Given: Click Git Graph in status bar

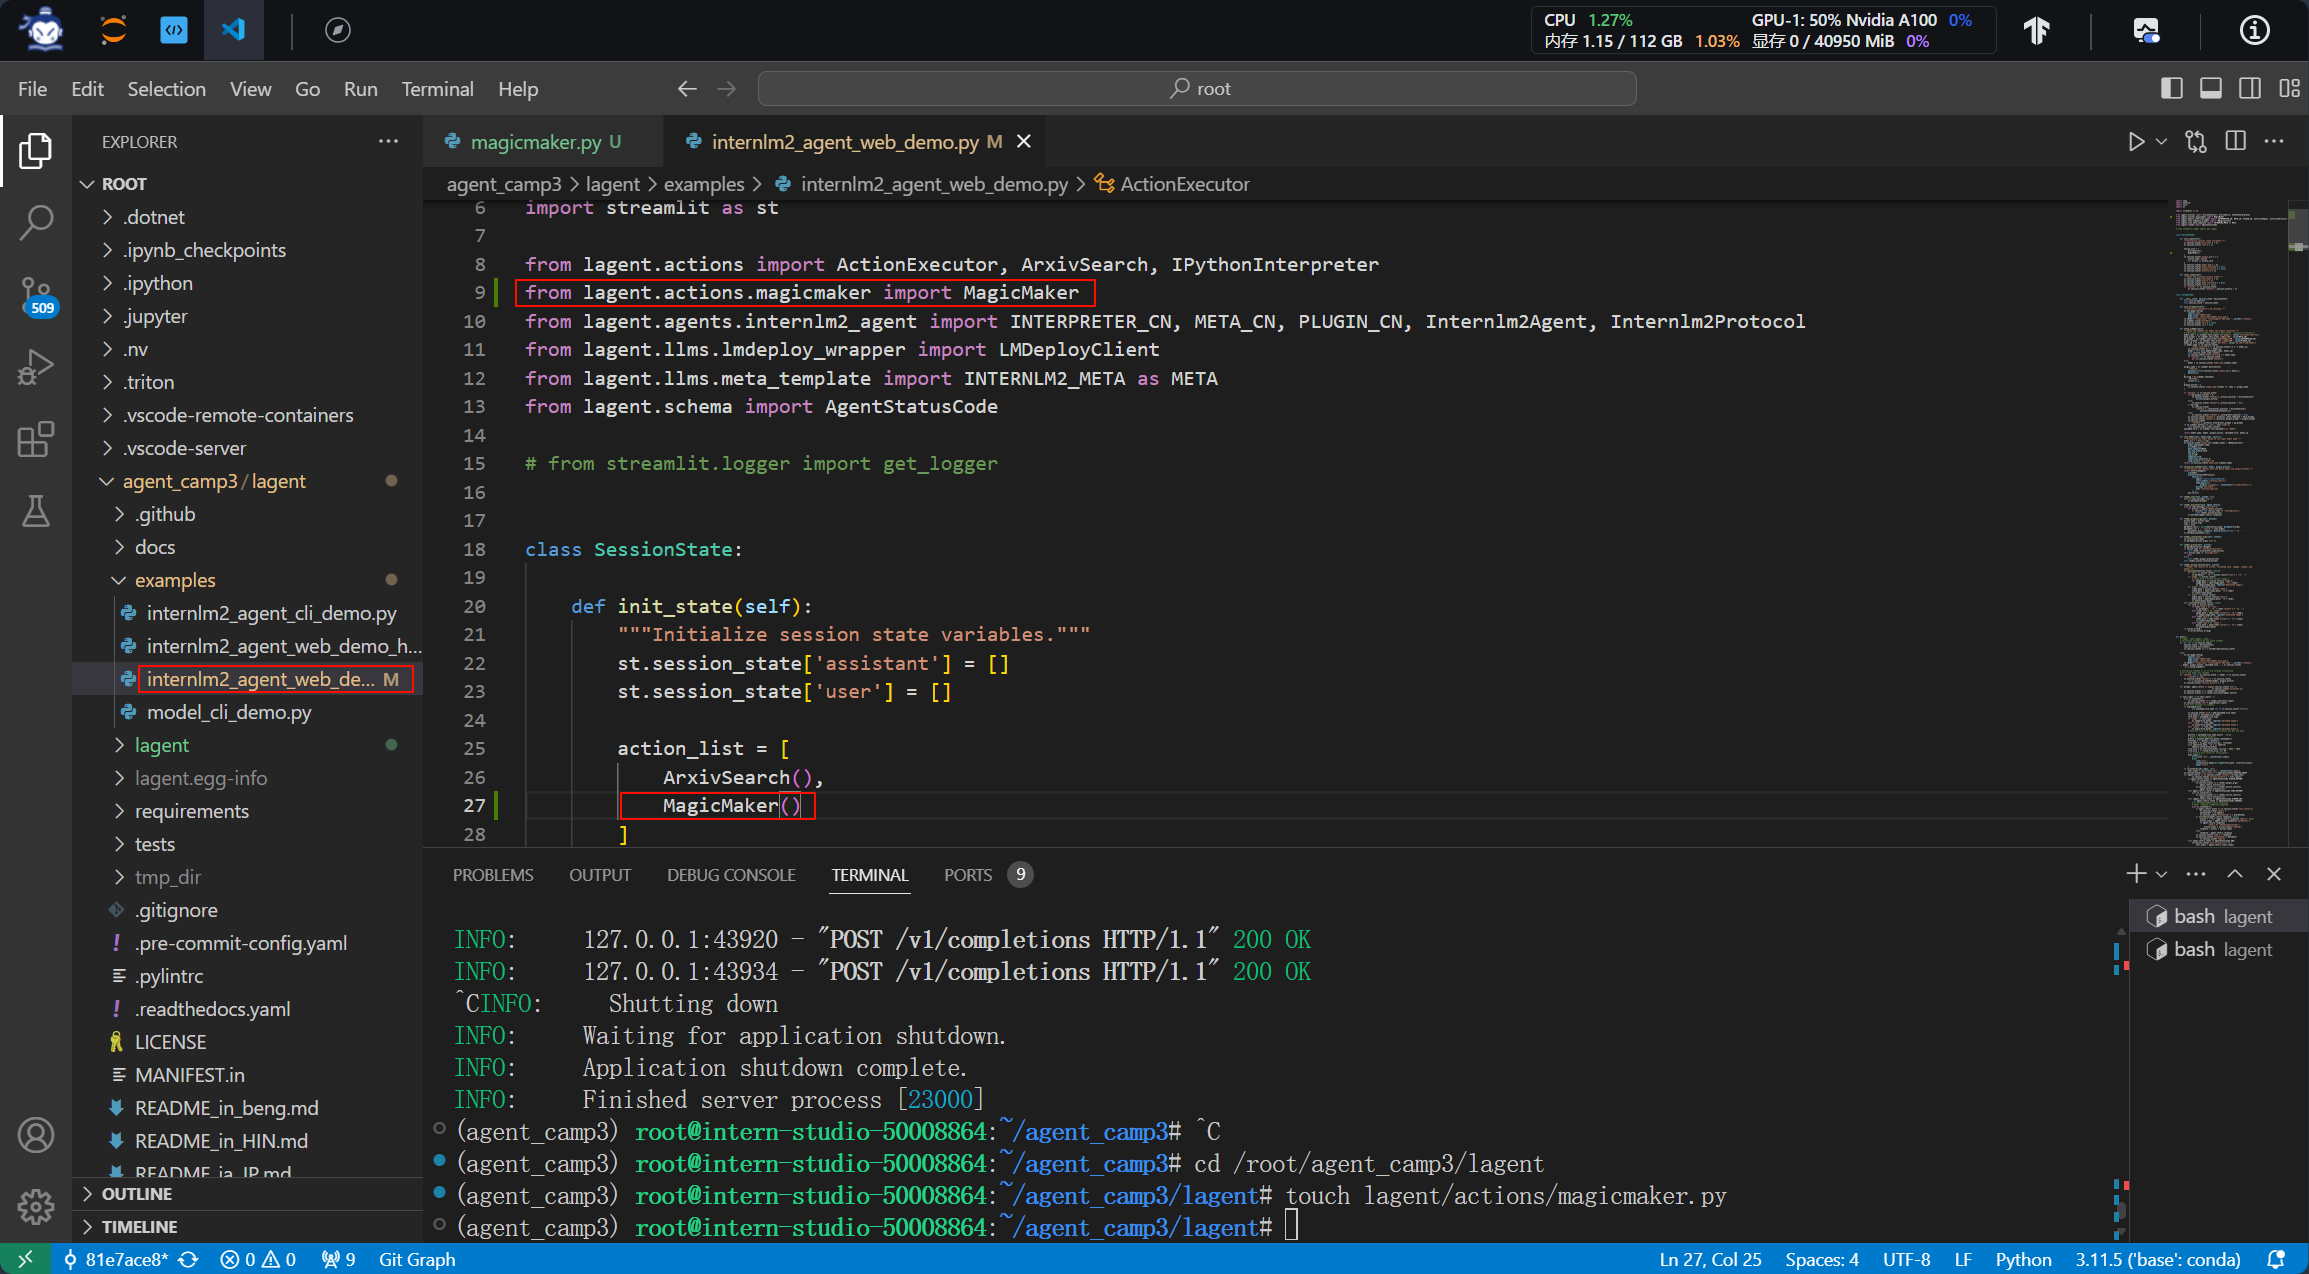Looking at the screenshot, I should click(x=416, y=1259).
